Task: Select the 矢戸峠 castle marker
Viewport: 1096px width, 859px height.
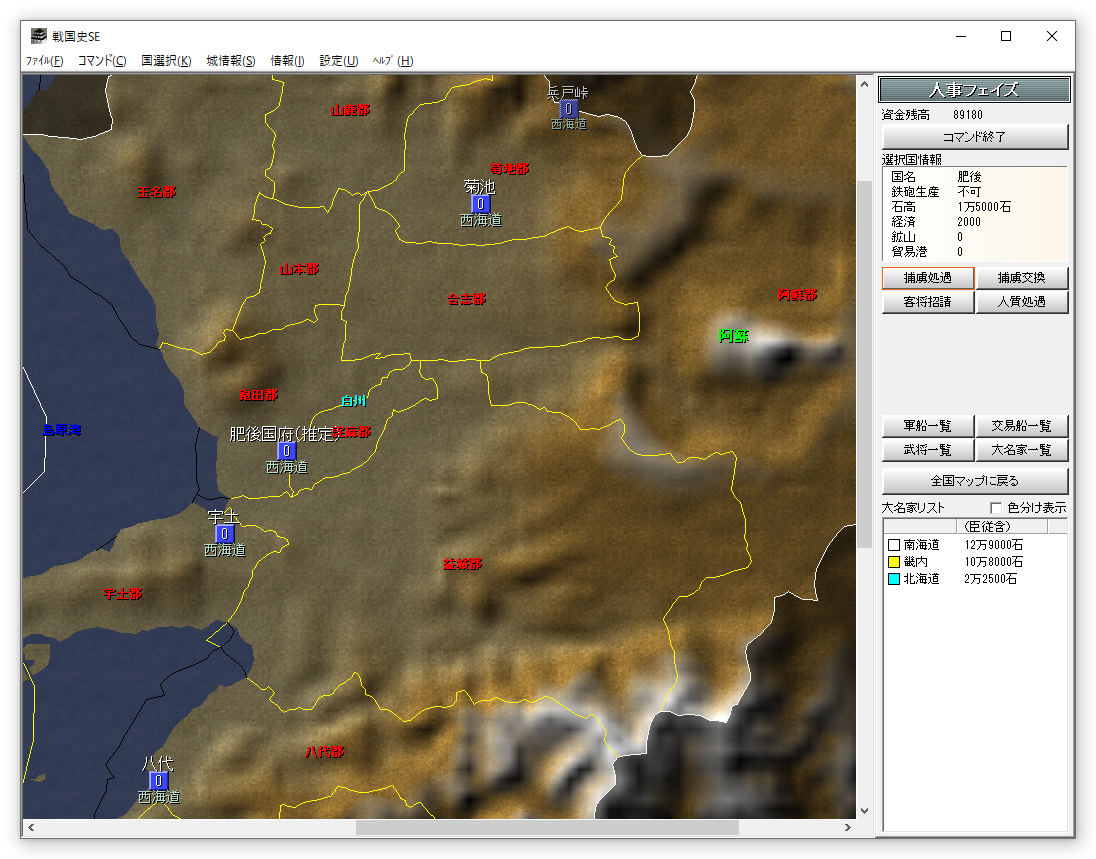Action: [568, 109]
